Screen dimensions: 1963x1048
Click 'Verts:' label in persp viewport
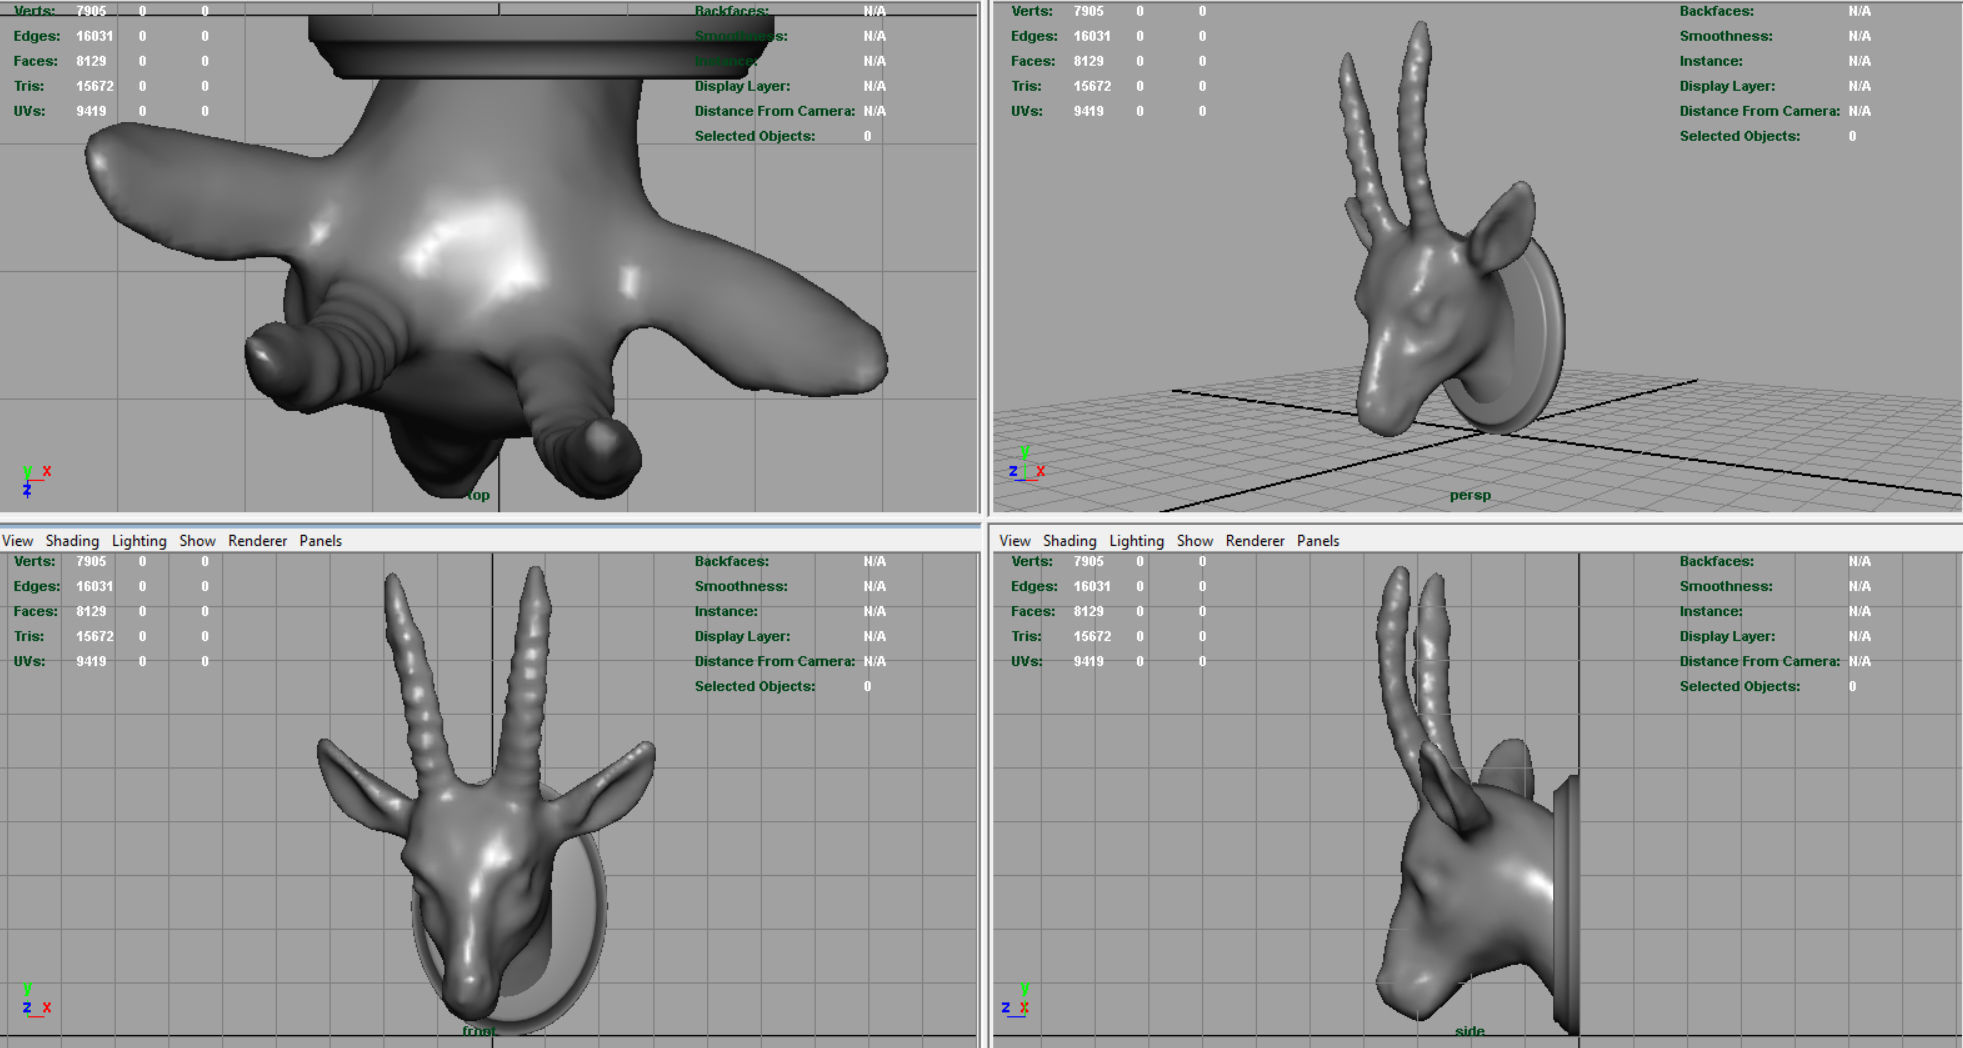1032,11
